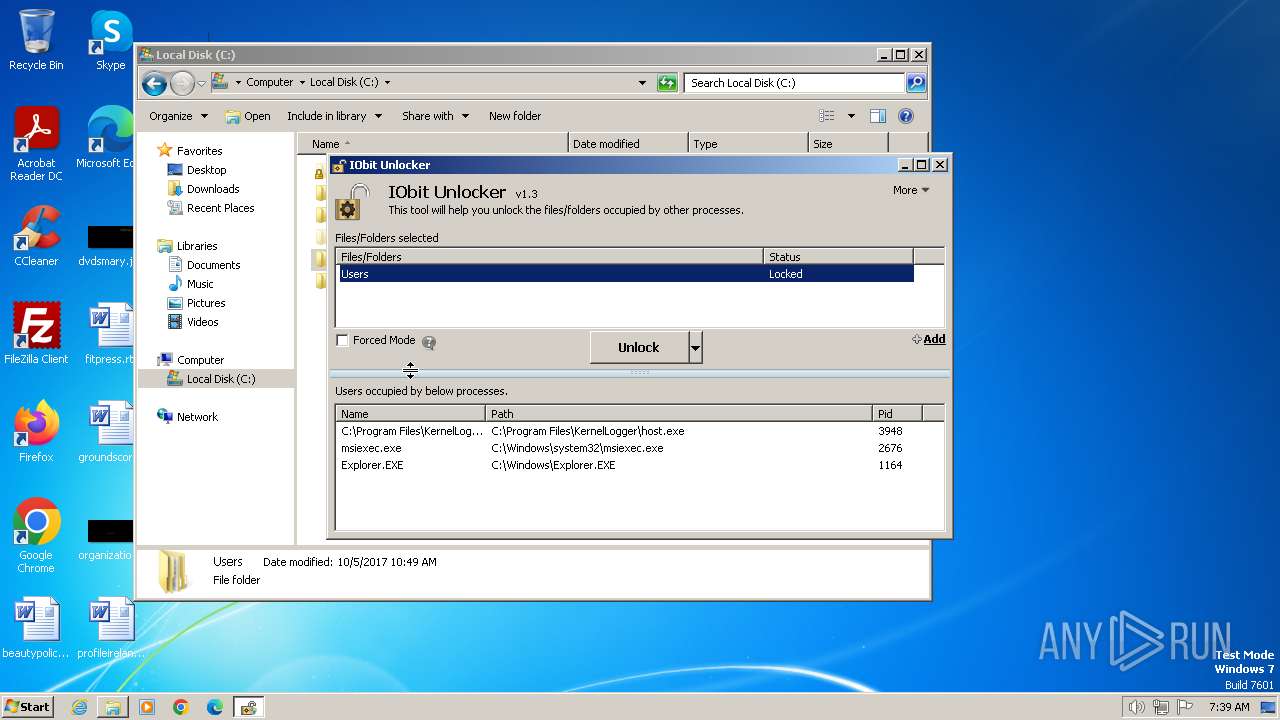
Task: Open the Unlock options dropdown arrow
Action: pyautogui.click(x=696, y=347)
